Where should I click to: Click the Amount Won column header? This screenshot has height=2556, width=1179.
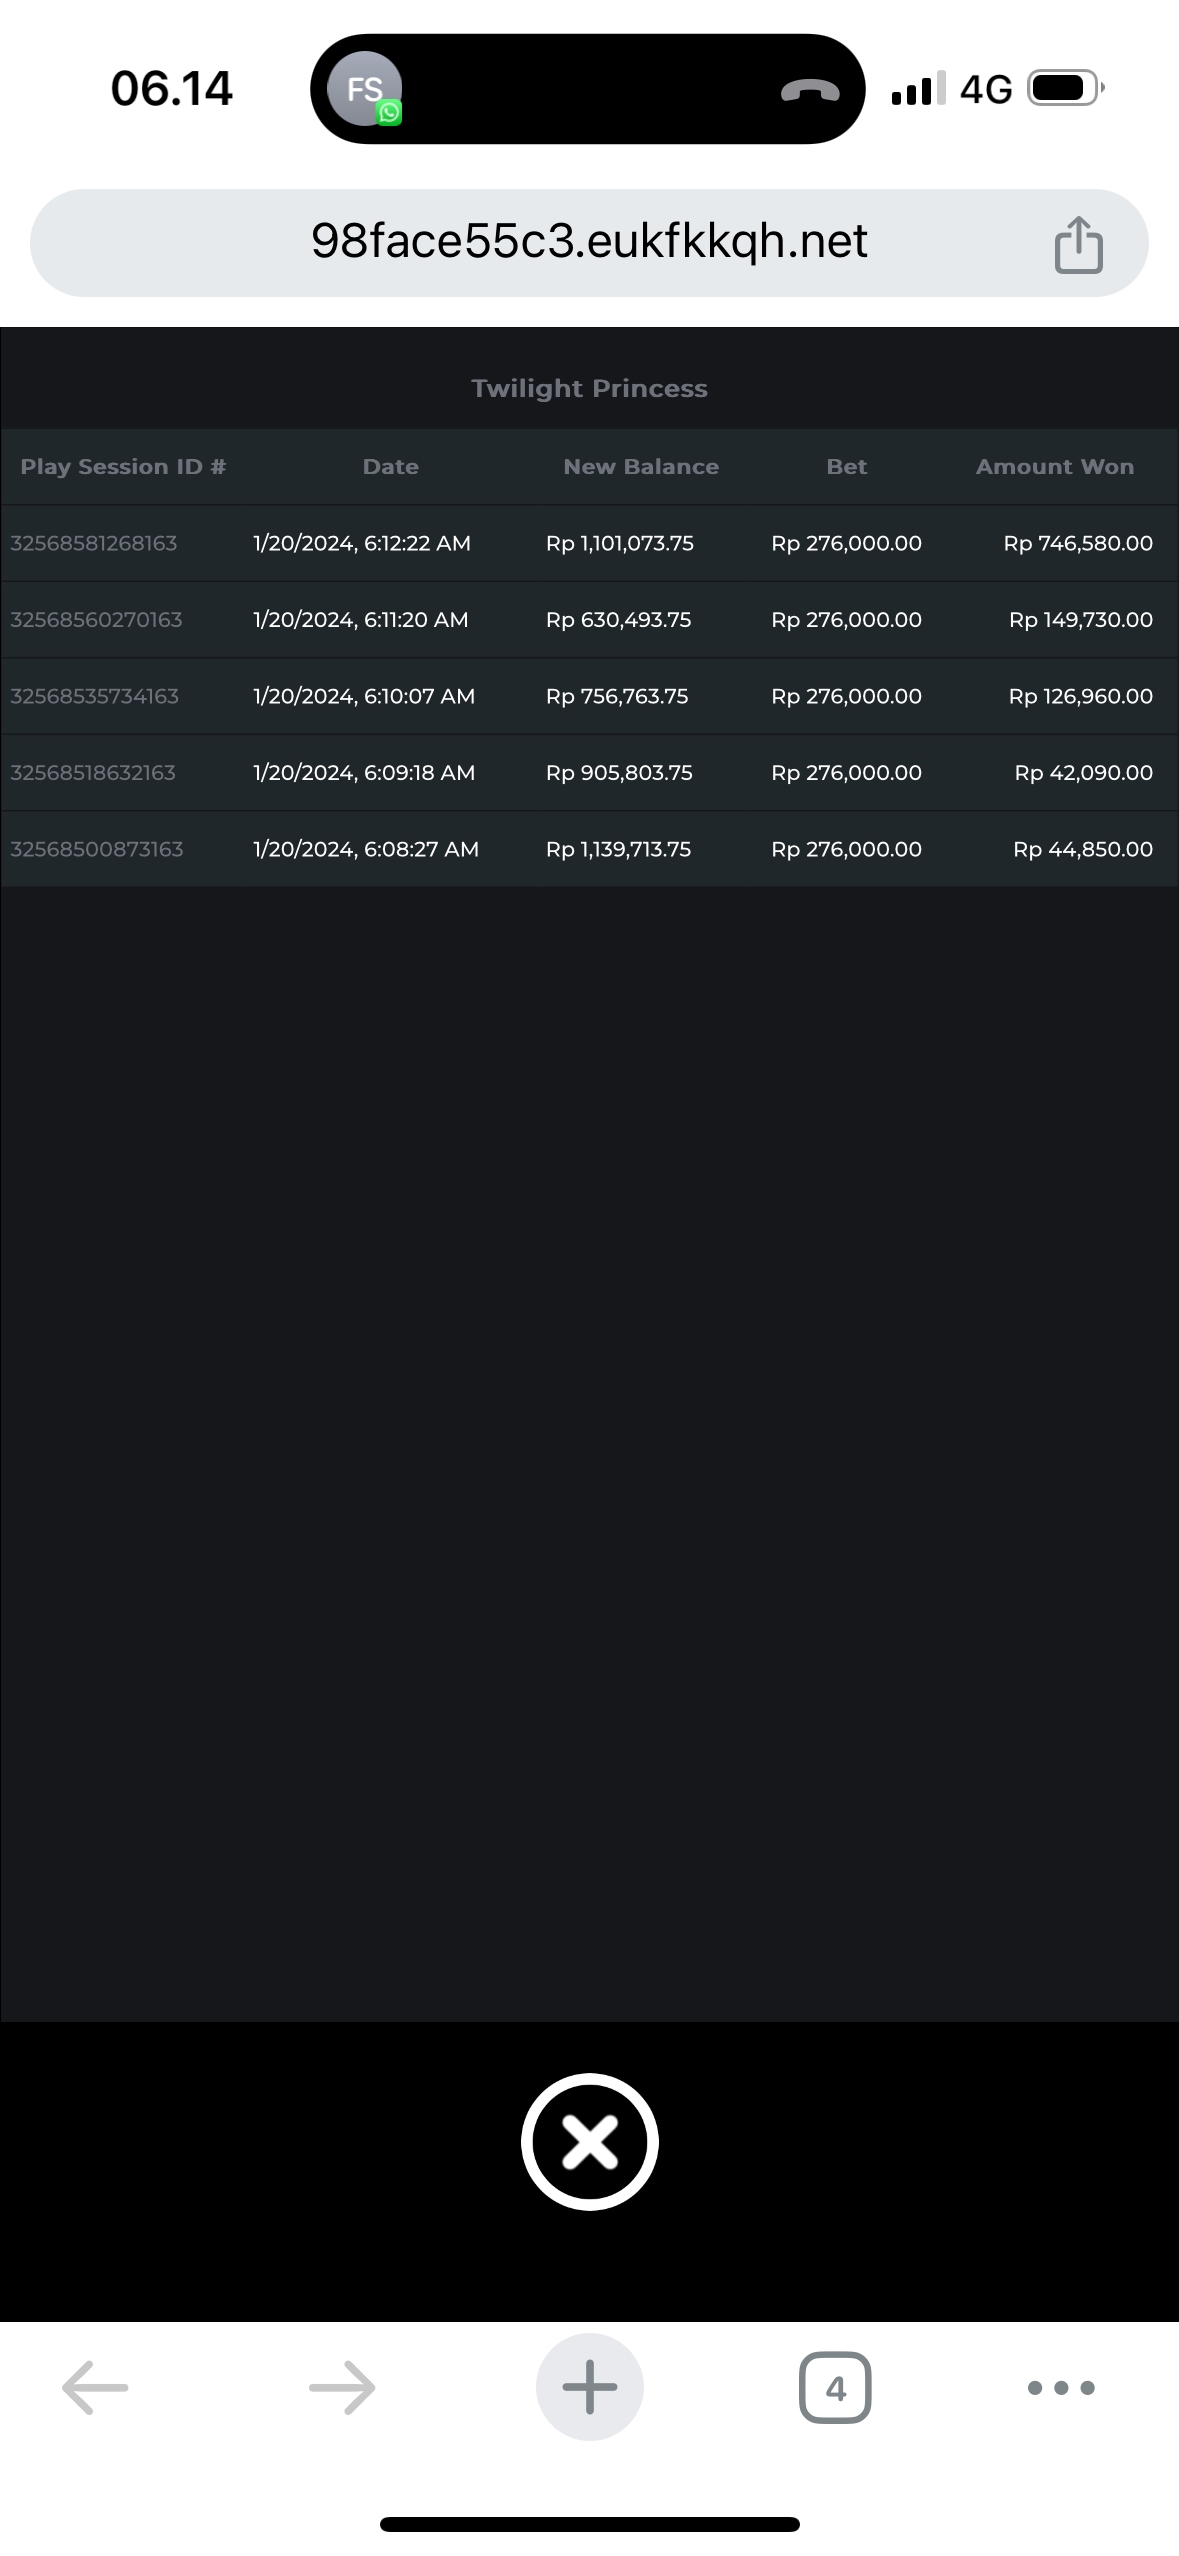point(1054,467)
